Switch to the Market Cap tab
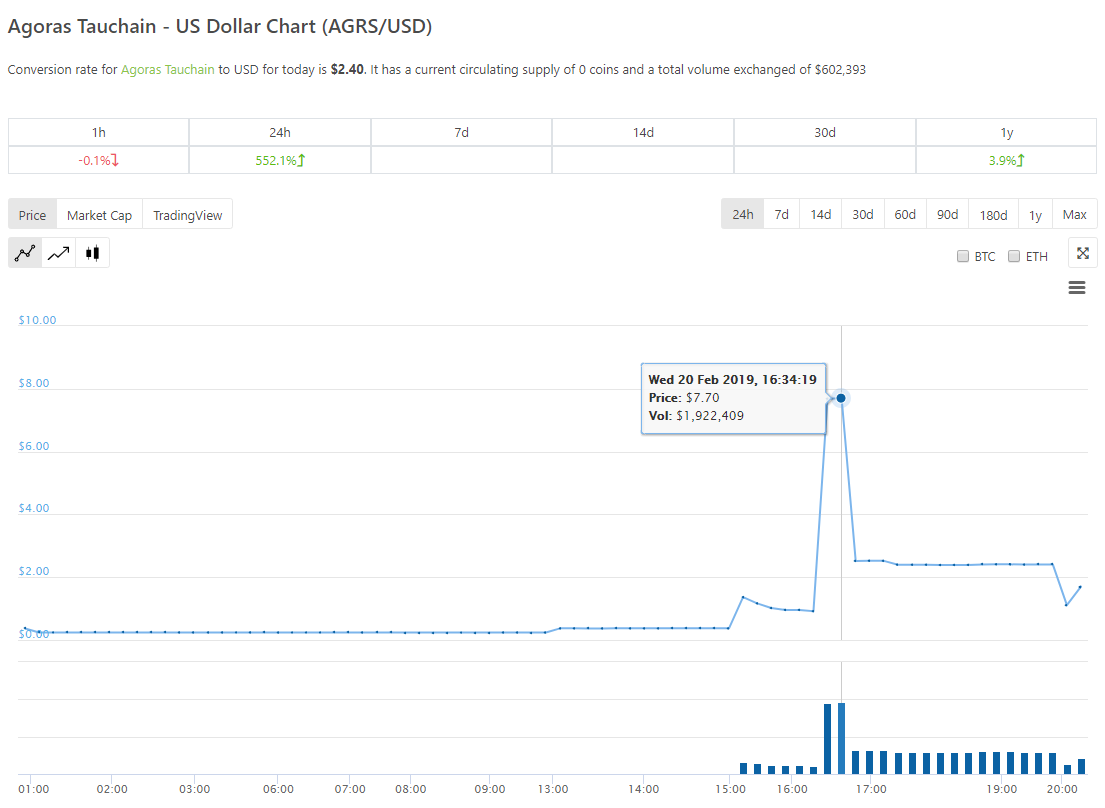 99,215
